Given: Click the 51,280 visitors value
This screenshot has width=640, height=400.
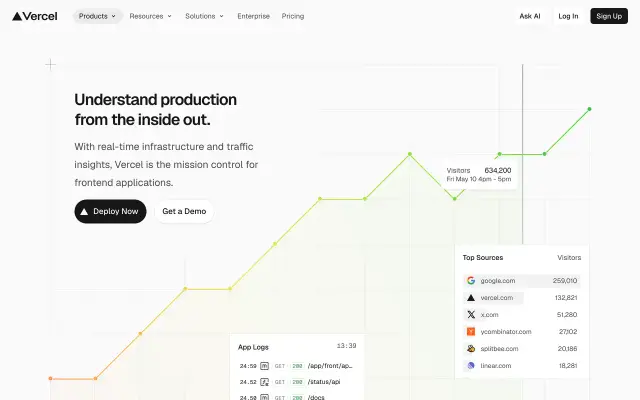Looking at the screenshot, I should click(567, 315).
